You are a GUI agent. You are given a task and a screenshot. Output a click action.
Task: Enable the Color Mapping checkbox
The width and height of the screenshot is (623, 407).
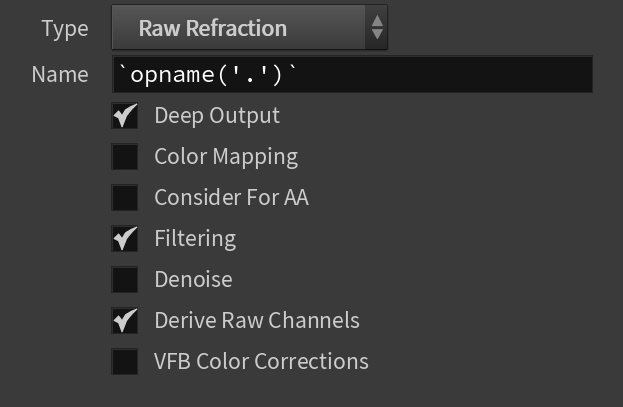click(125, 157)
